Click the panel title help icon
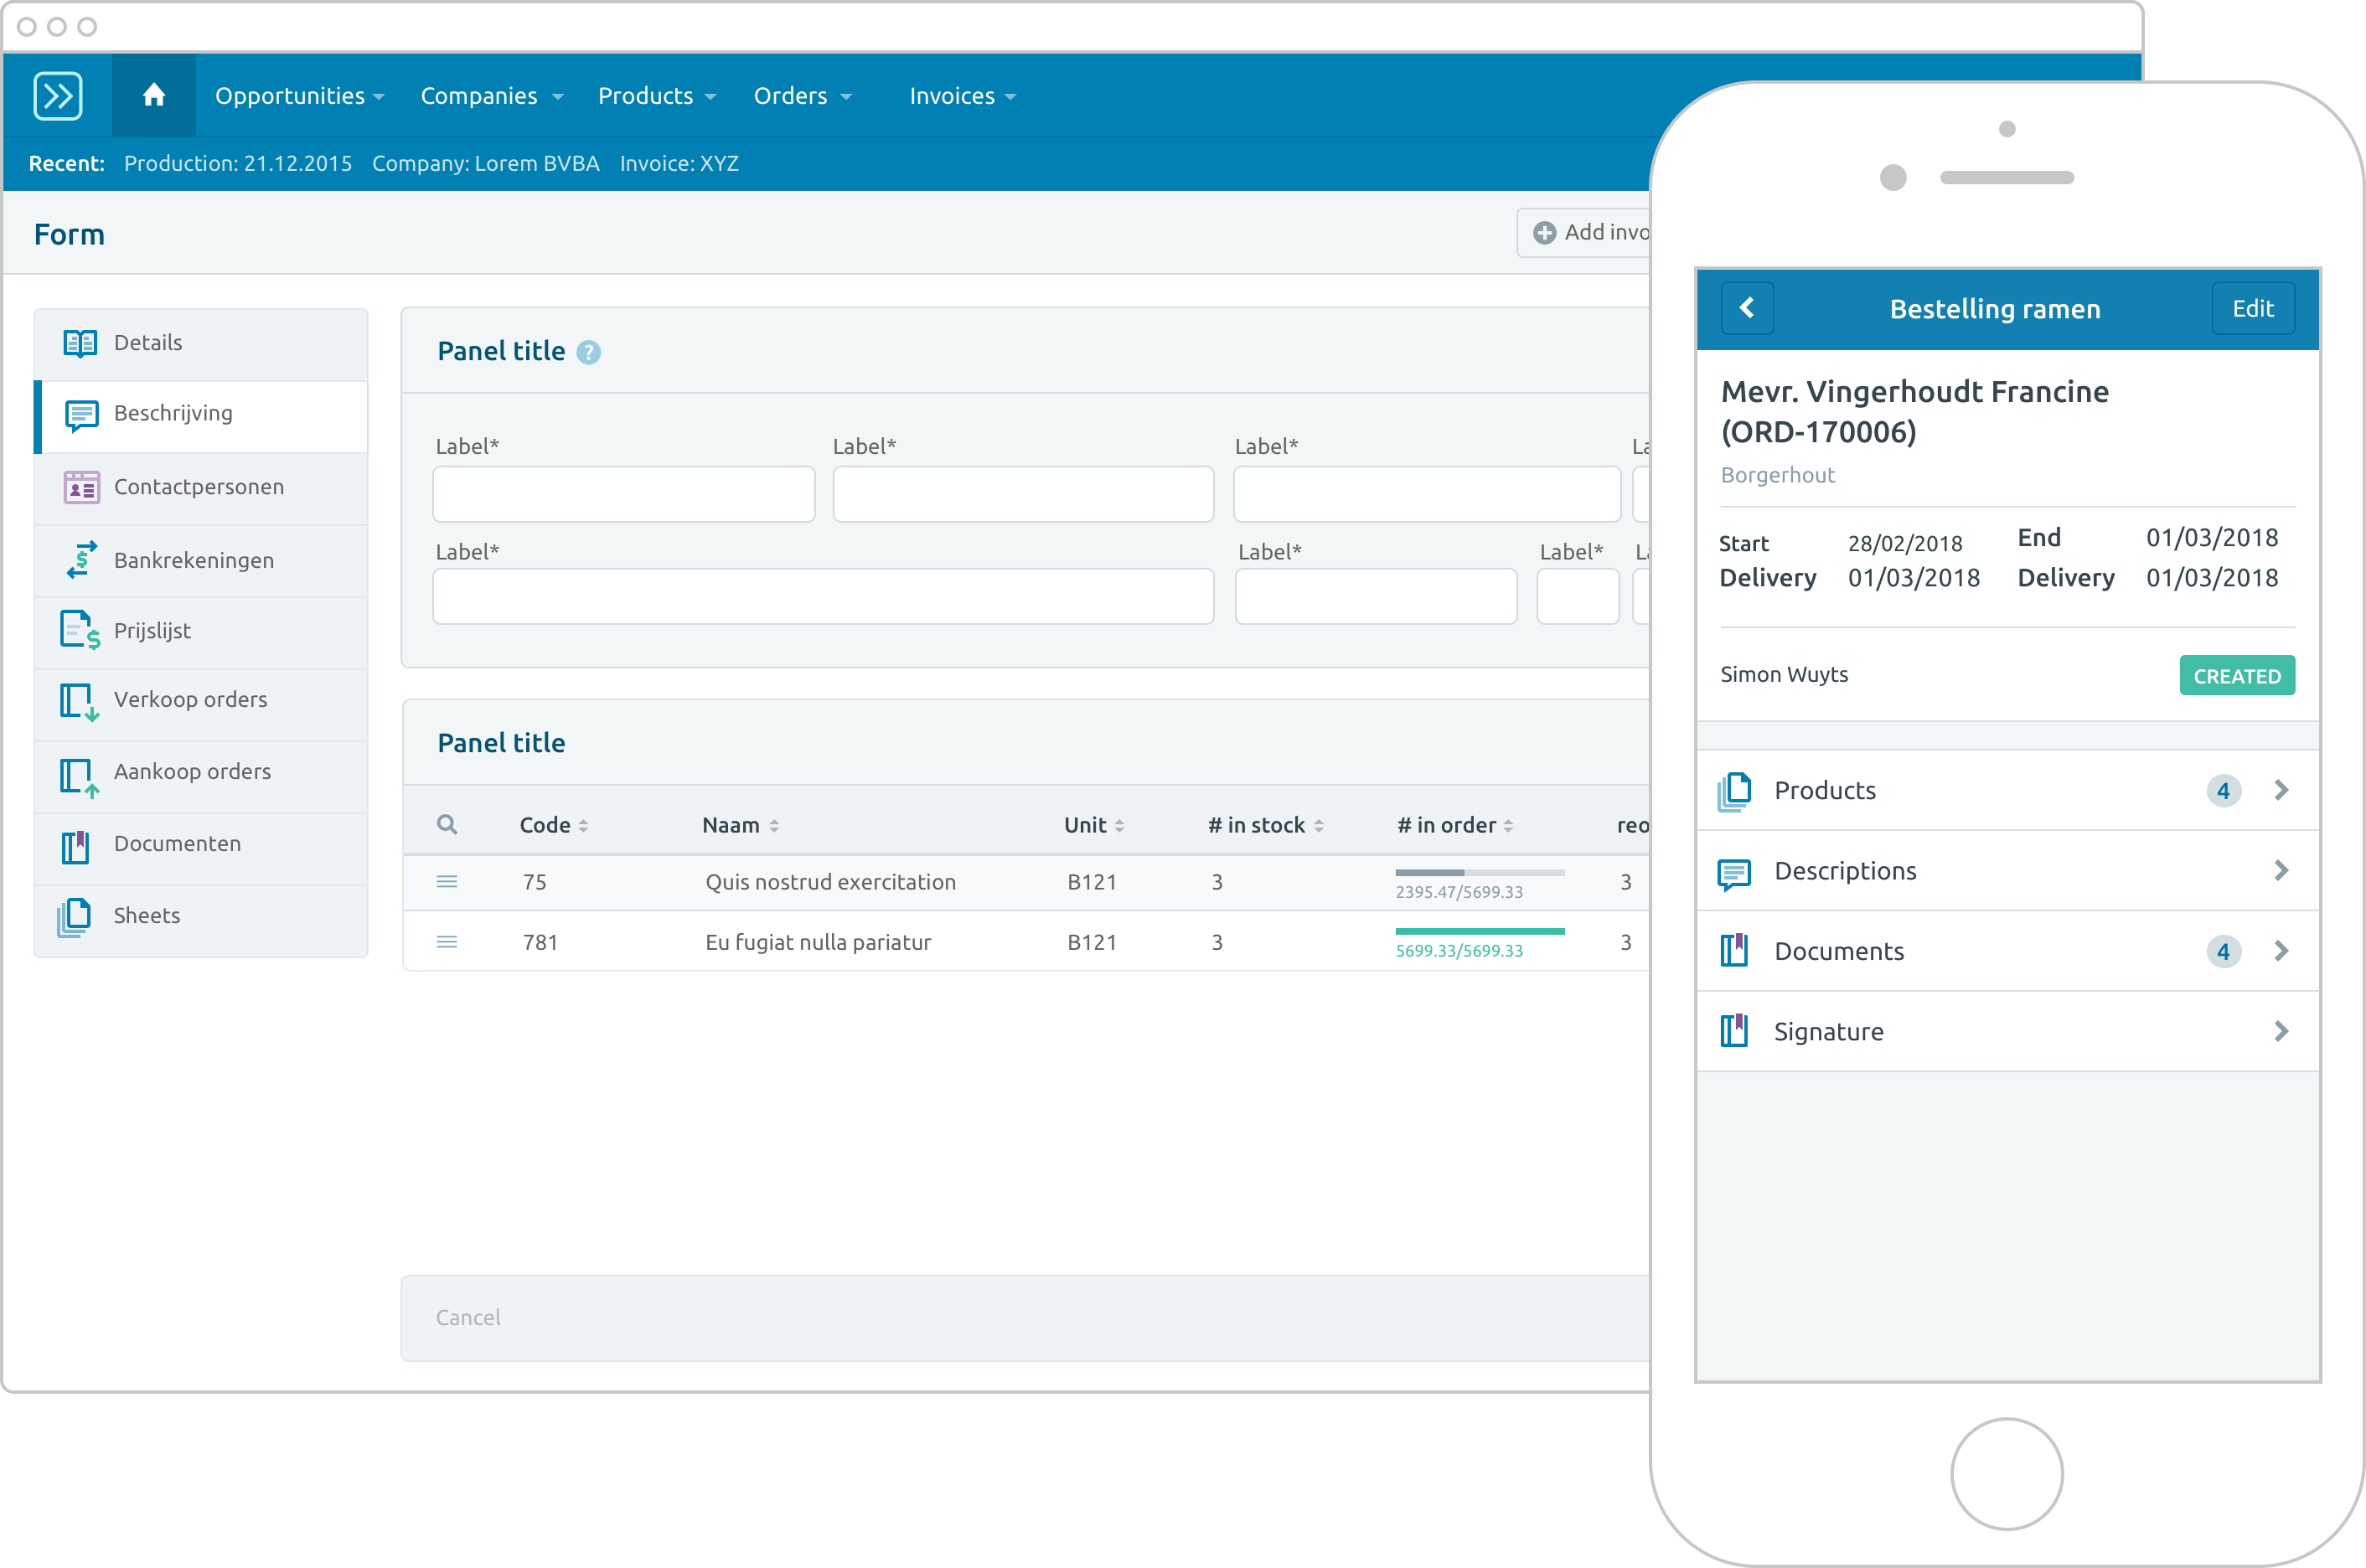 point(588,352)
